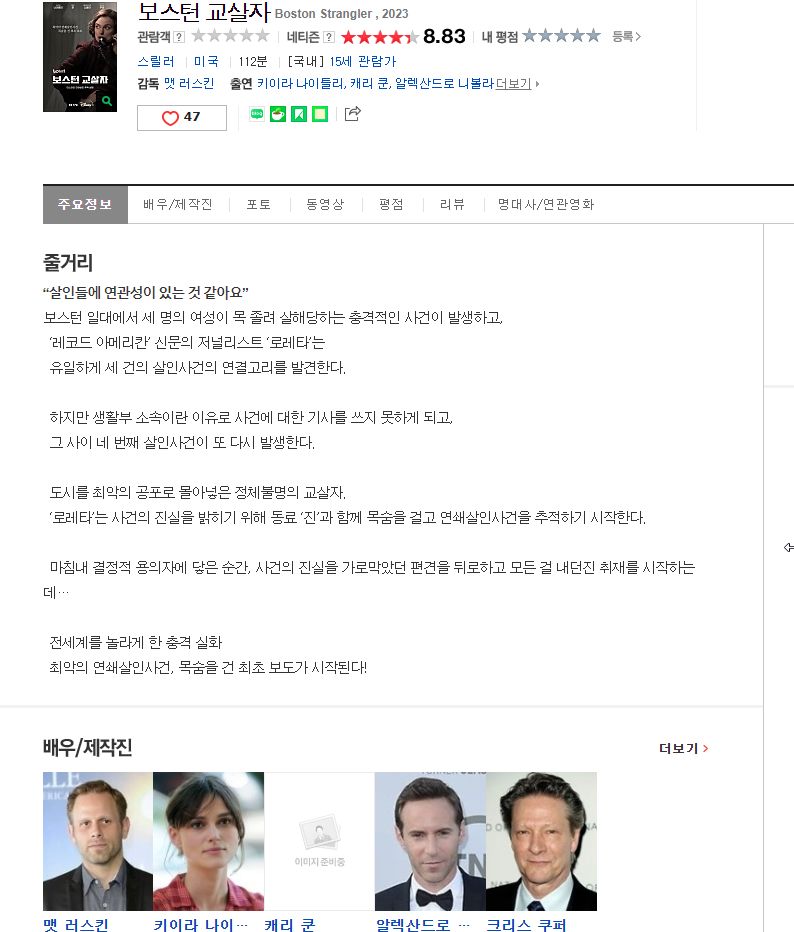Image resolution: width=794 pixels, height=932 pixels.
Task: Click the pale yellow memo share icon
Action: point(320,114)
